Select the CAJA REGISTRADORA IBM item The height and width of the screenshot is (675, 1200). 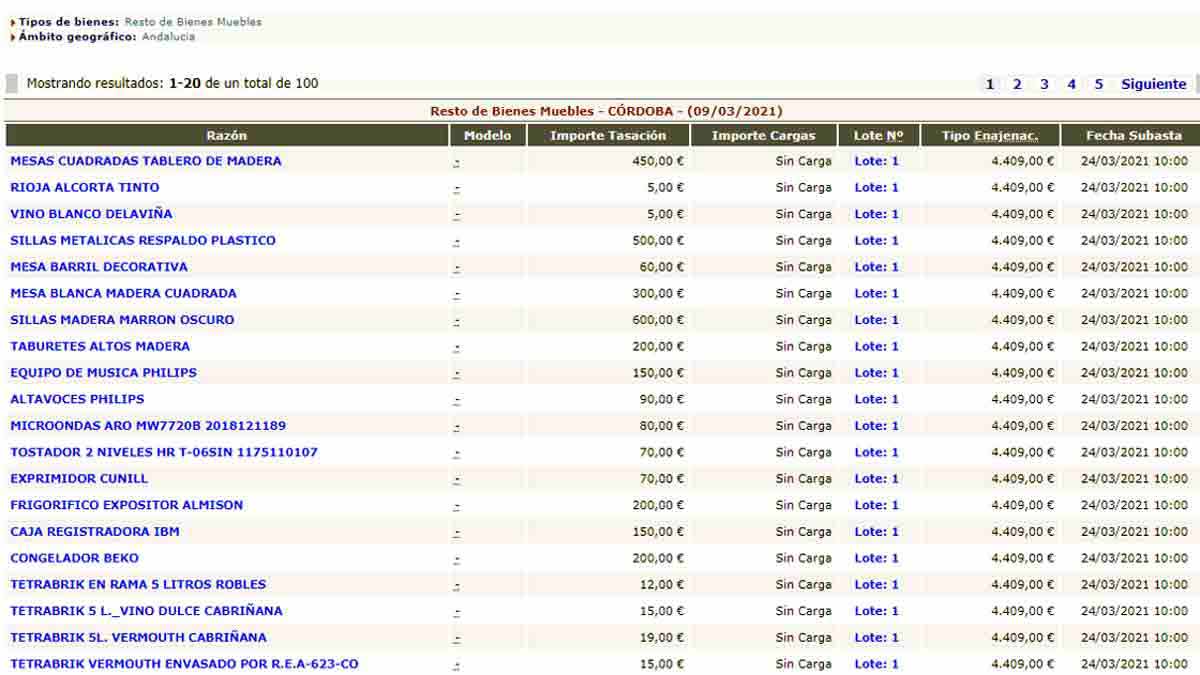tap(94, 531)
